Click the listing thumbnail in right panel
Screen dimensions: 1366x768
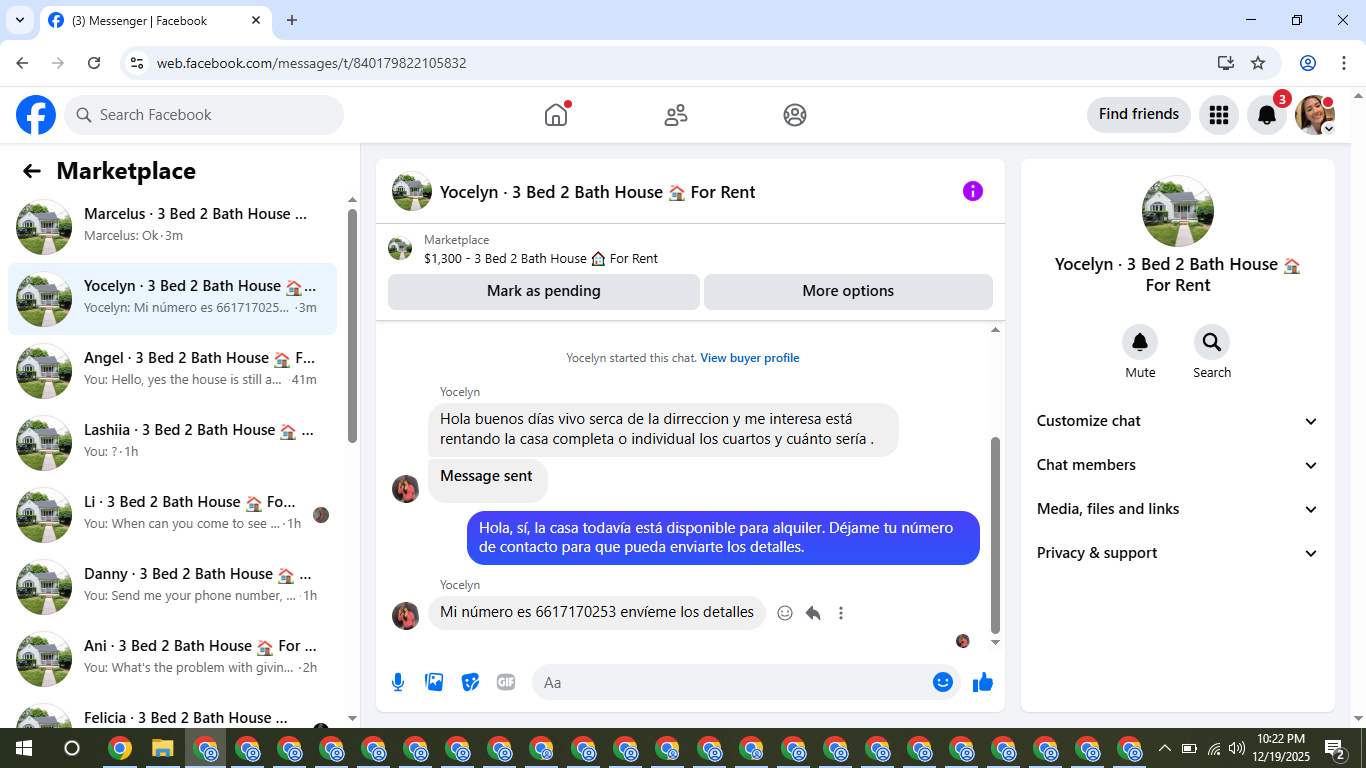coord(1178,211)
